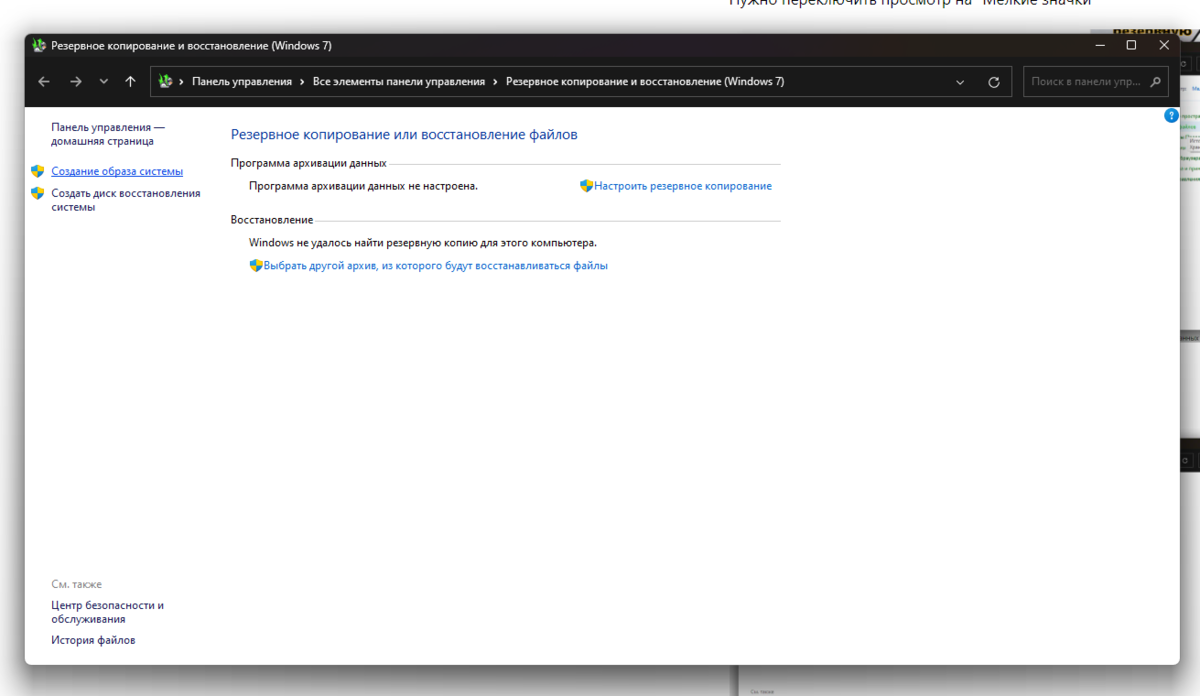Click text 'Программа архивации данных не настроена.'
1200x696 pixels.
coord(363,186)
